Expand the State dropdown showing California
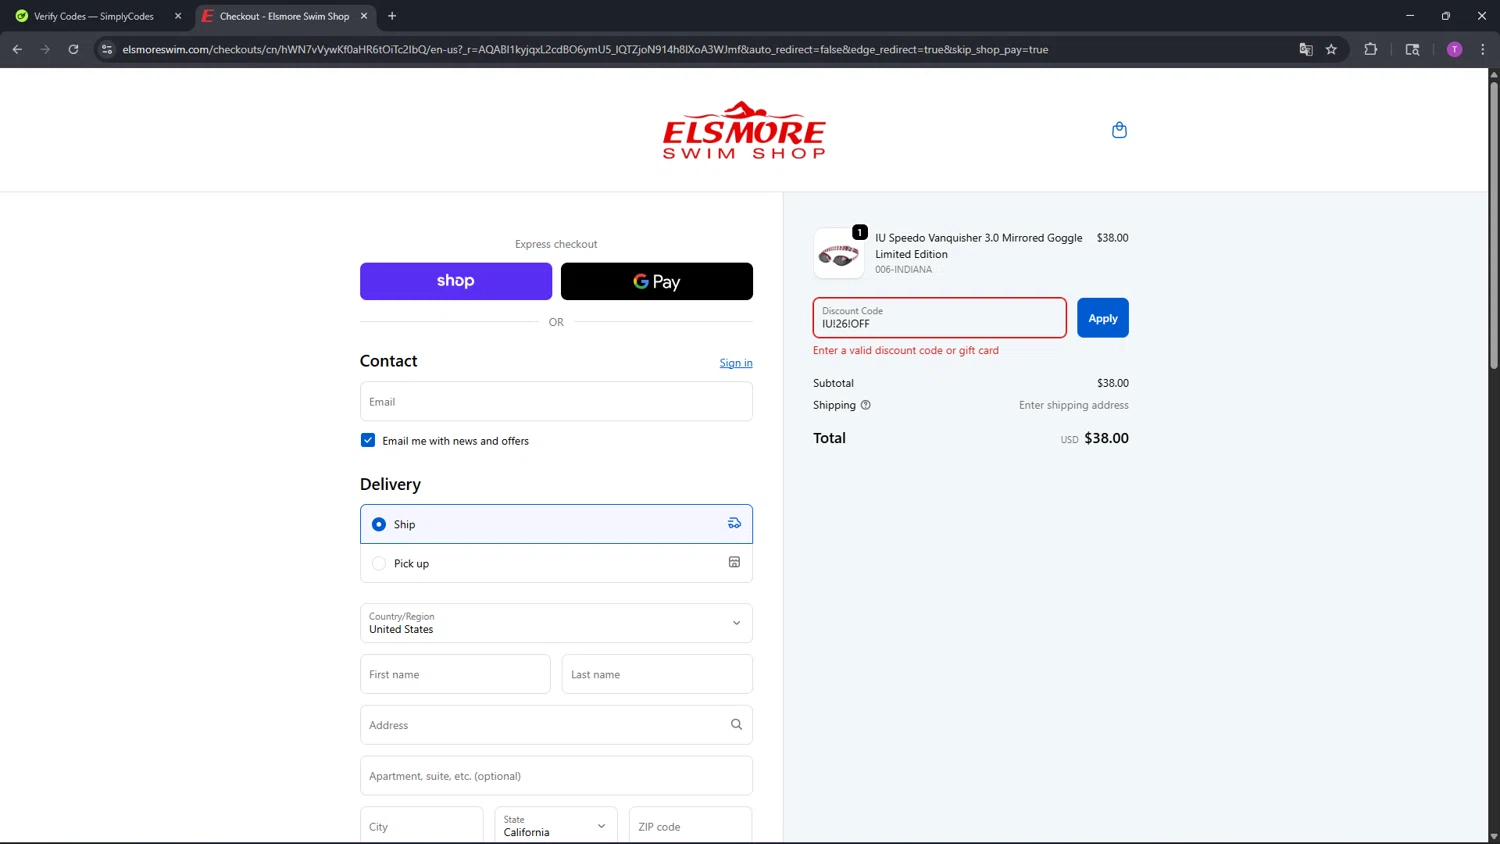The width and height of the screenshot is (1500, 844). point(556,826)
